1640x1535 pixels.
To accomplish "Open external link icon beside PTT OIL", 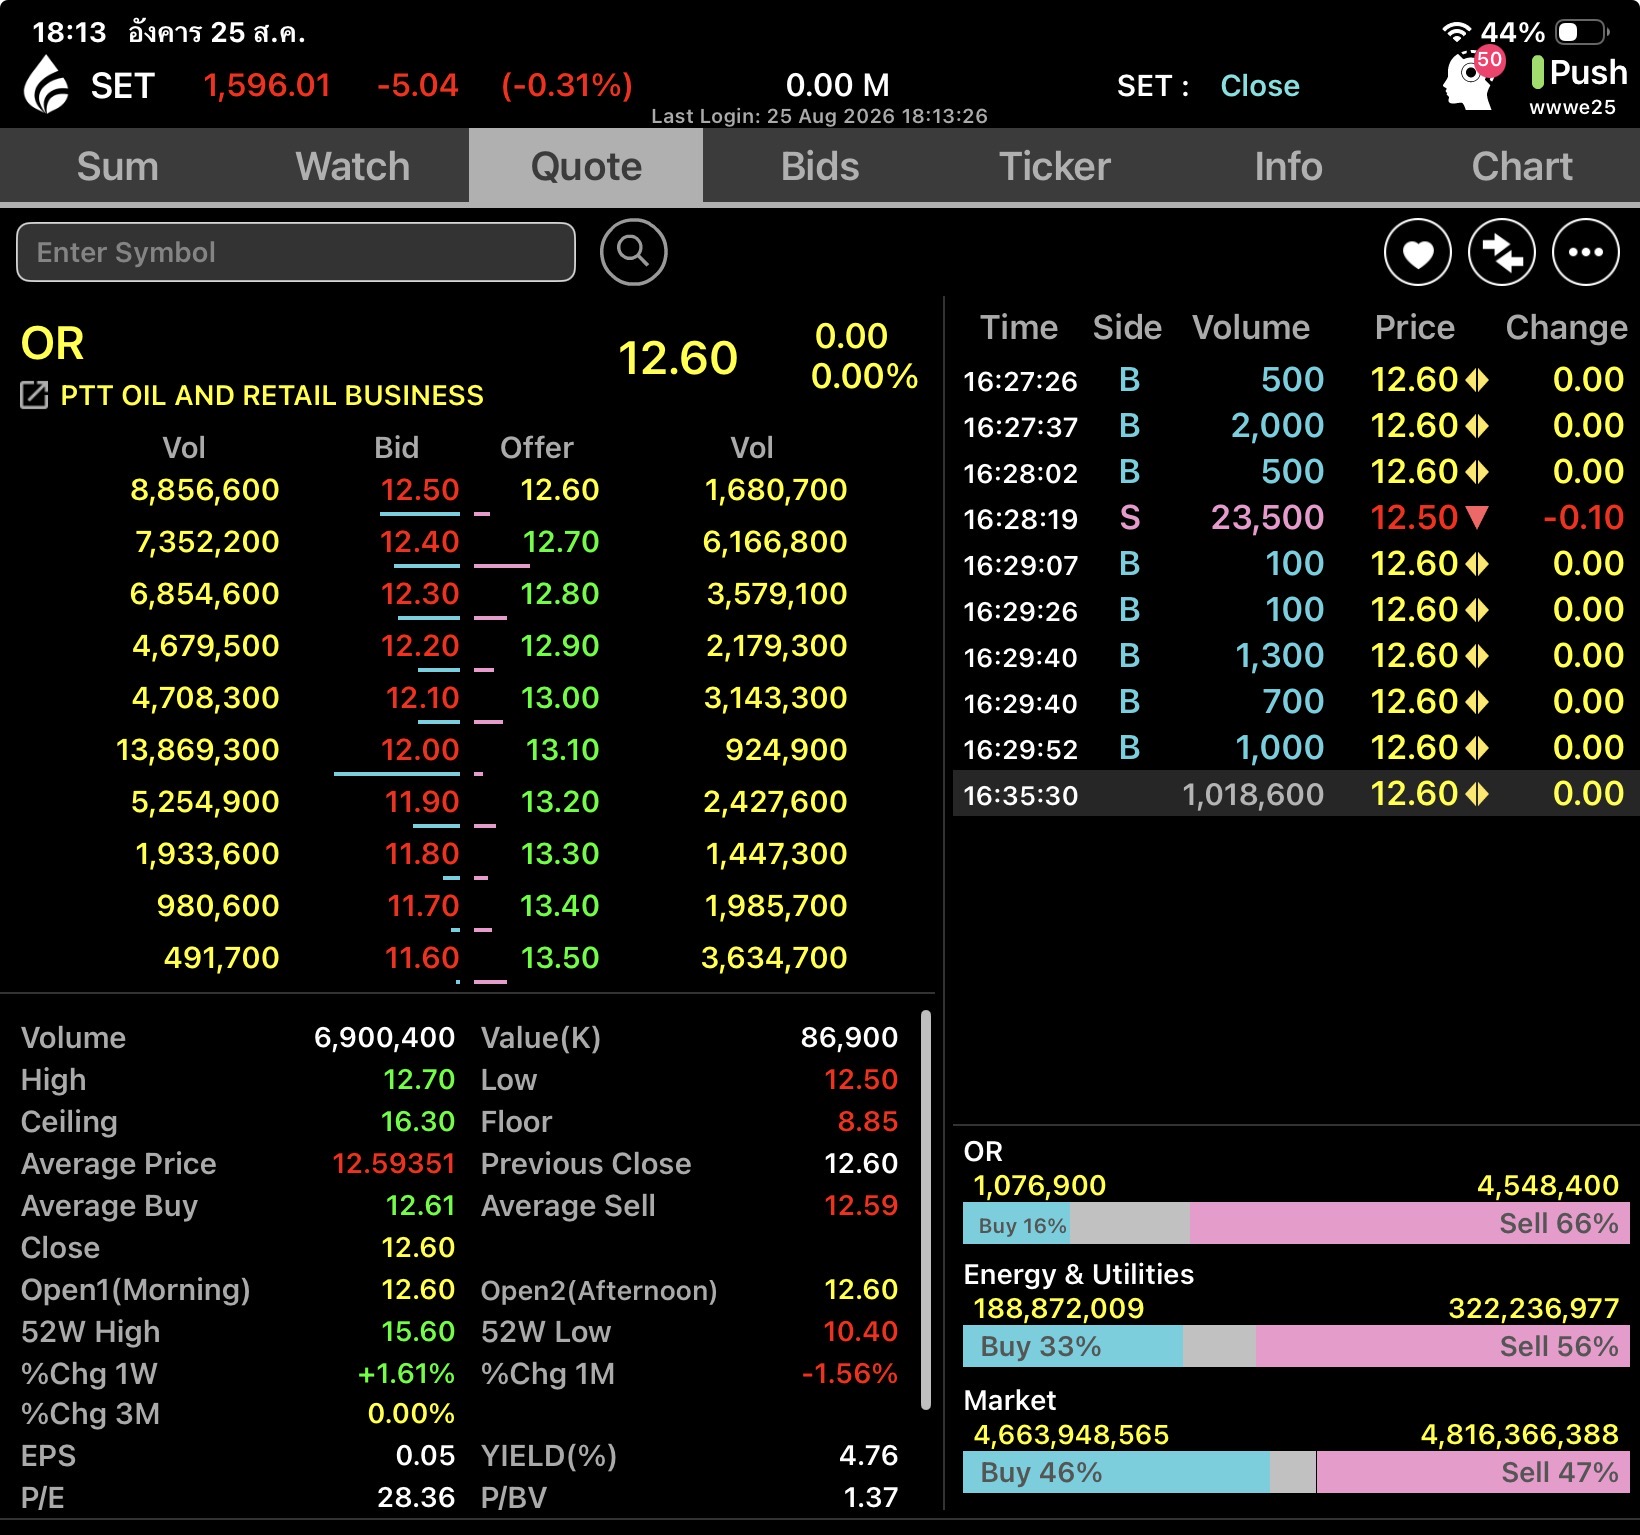I will [34, 395].
